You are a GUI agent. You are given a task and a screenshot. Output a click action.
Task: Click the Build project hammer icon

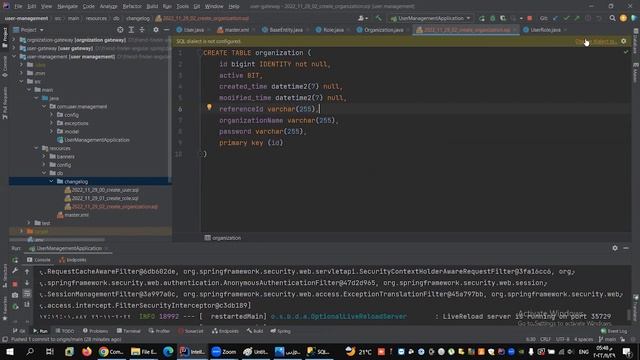click(x=378, y=18)
